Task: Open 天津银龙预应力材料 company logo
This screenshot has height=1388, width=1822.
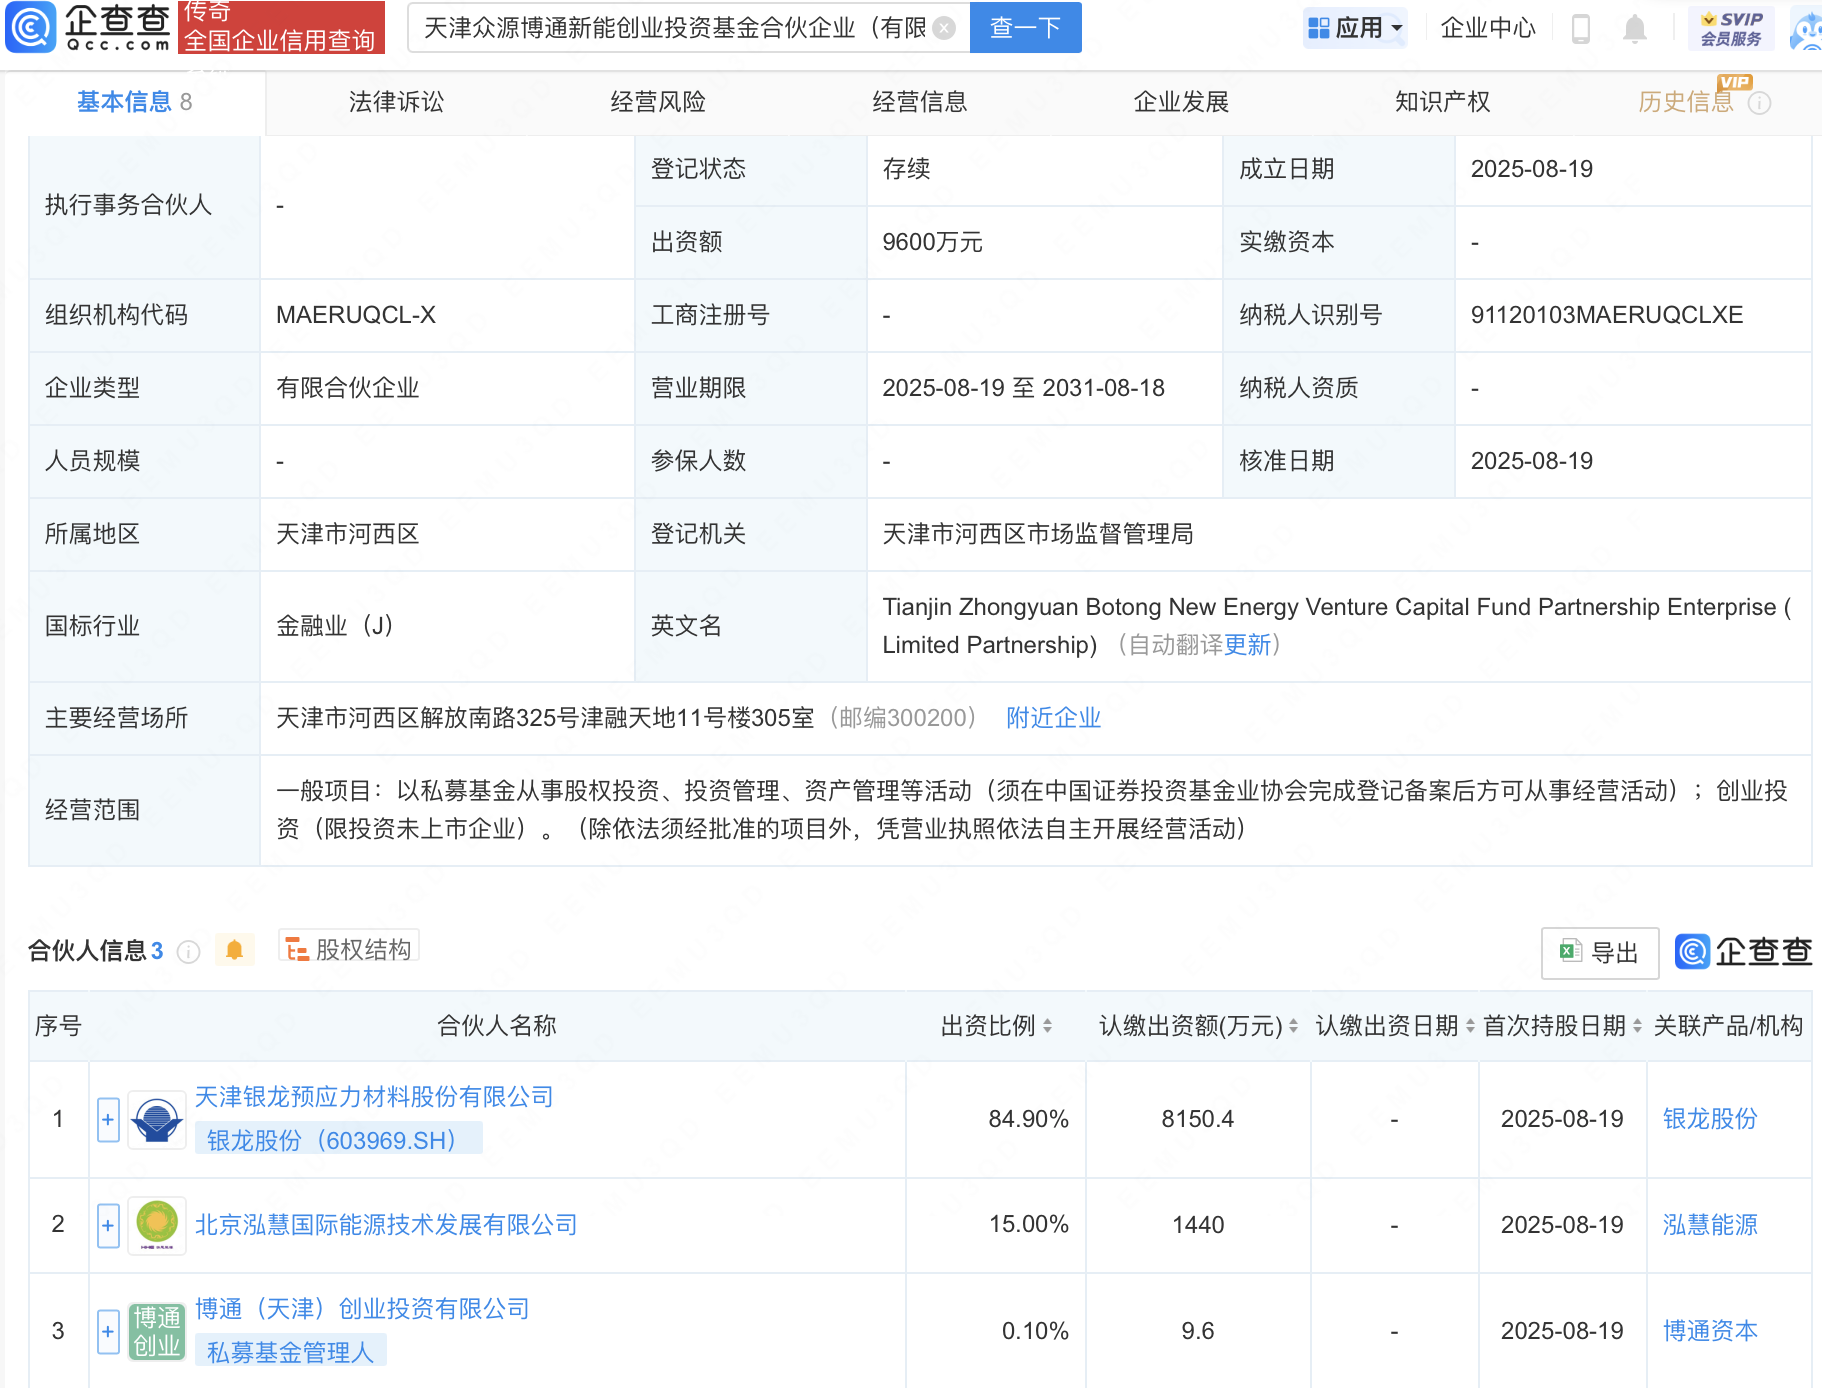Action: (157, 1119)
